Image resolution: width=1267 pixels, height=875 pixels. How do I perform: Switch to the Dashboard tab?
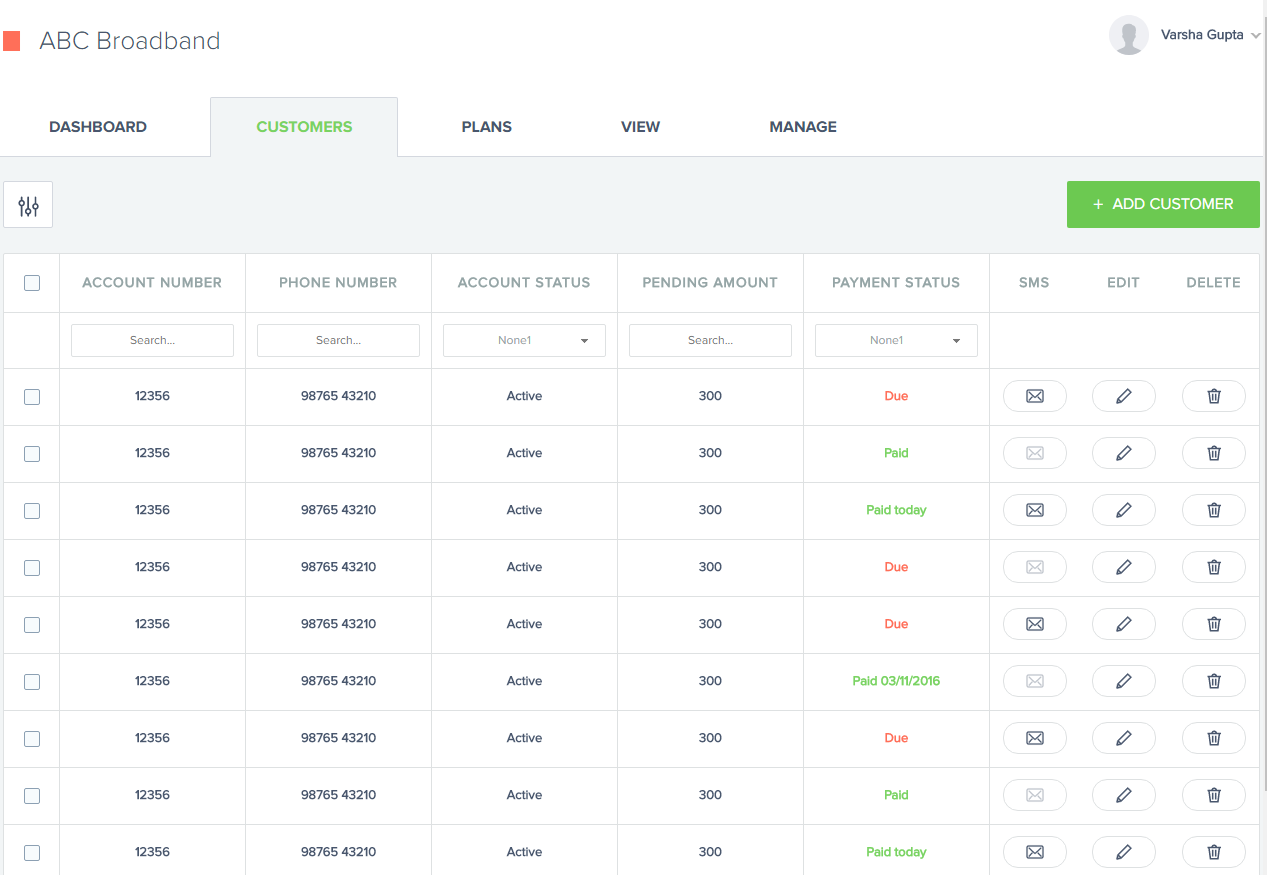click(98, 127)
